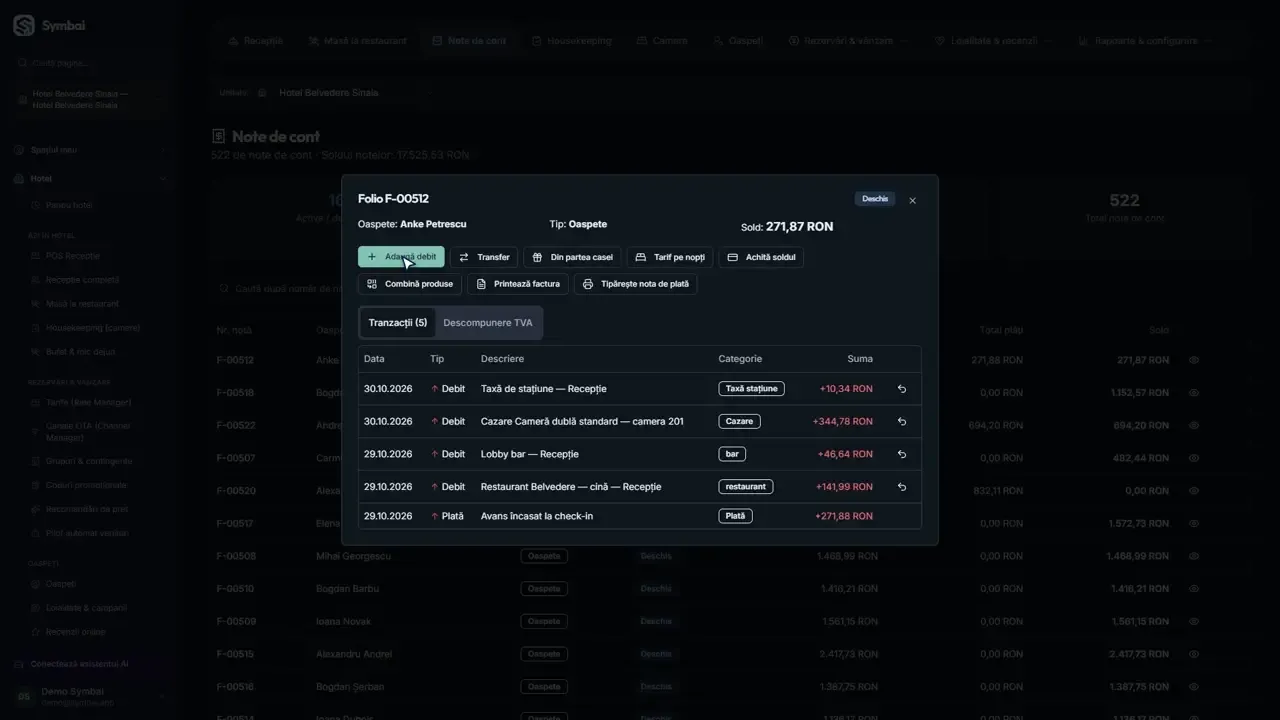Click the Combină produse icon button
The image size is (1280, 720).
coord(372,284)
